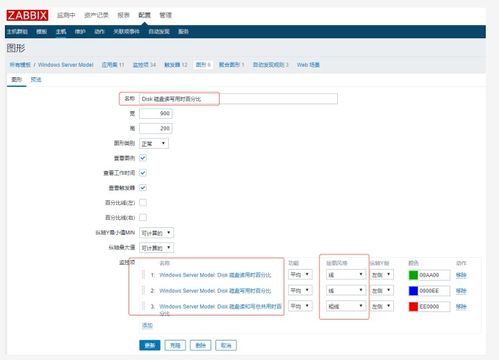Open the Windows Server Model breadcrumb link
The height and width of the screenshot is (360, 499).
coord(66,65)
